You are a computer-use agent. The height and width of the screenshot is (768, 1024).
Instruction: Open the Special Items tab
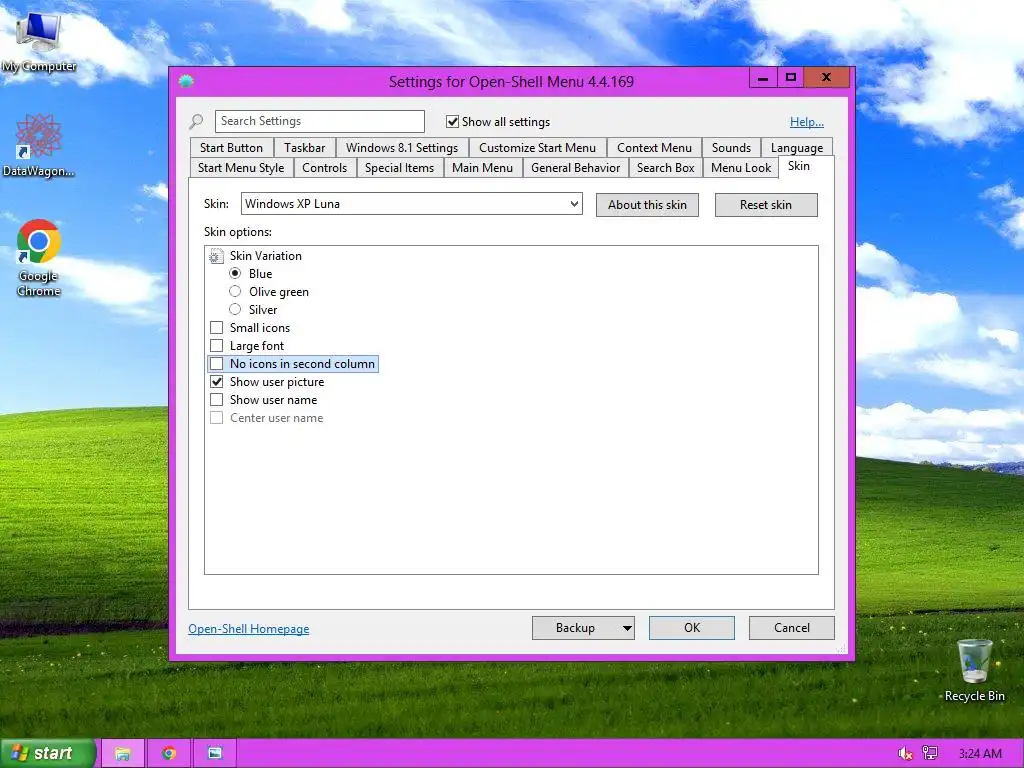[x=400, y=168]
